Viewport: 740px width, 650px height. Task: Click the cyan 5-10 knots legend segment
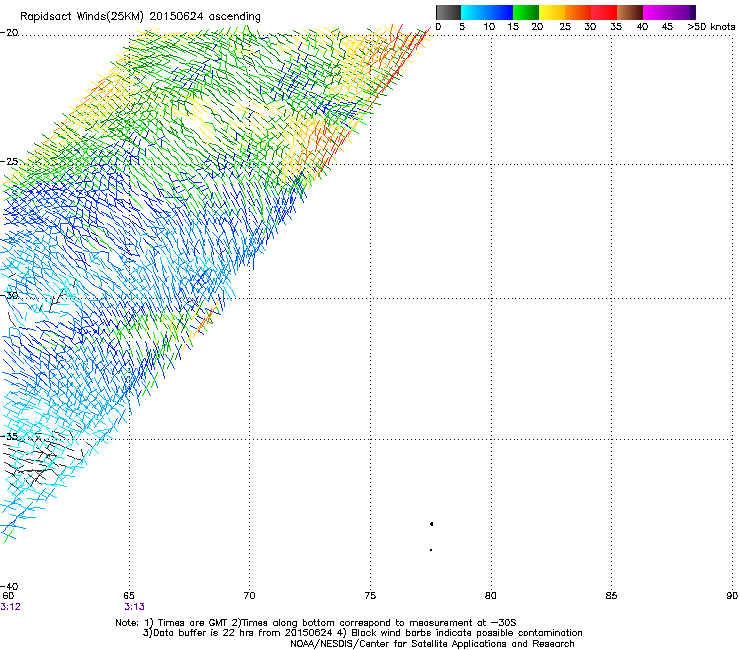pos(474,12)
